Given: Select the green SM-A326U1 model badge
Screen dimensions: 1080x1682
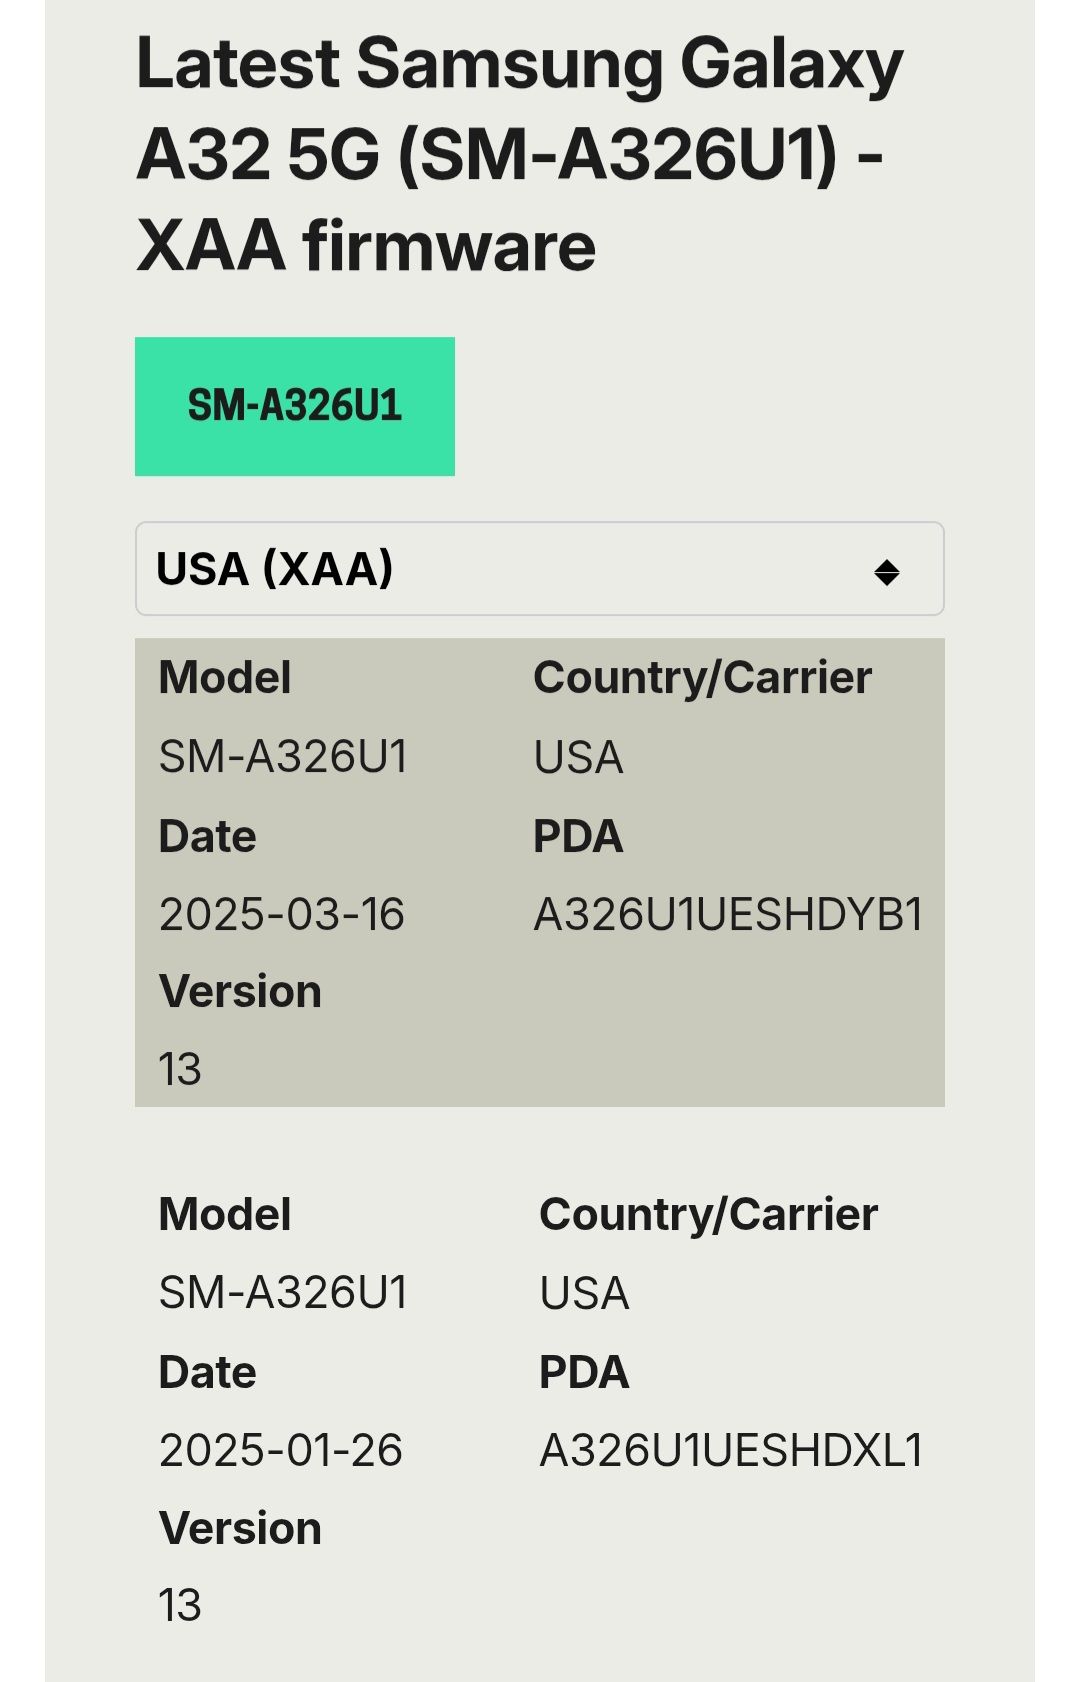Looking at the screenshot, I should point(295,405).
